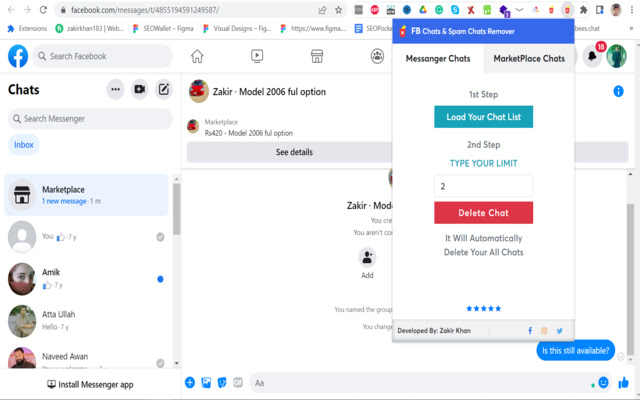Open the Watch video icon
Image resolution: width=640 pixels, height=400 pixels.
pyautogui.click(x=257, y=56)
